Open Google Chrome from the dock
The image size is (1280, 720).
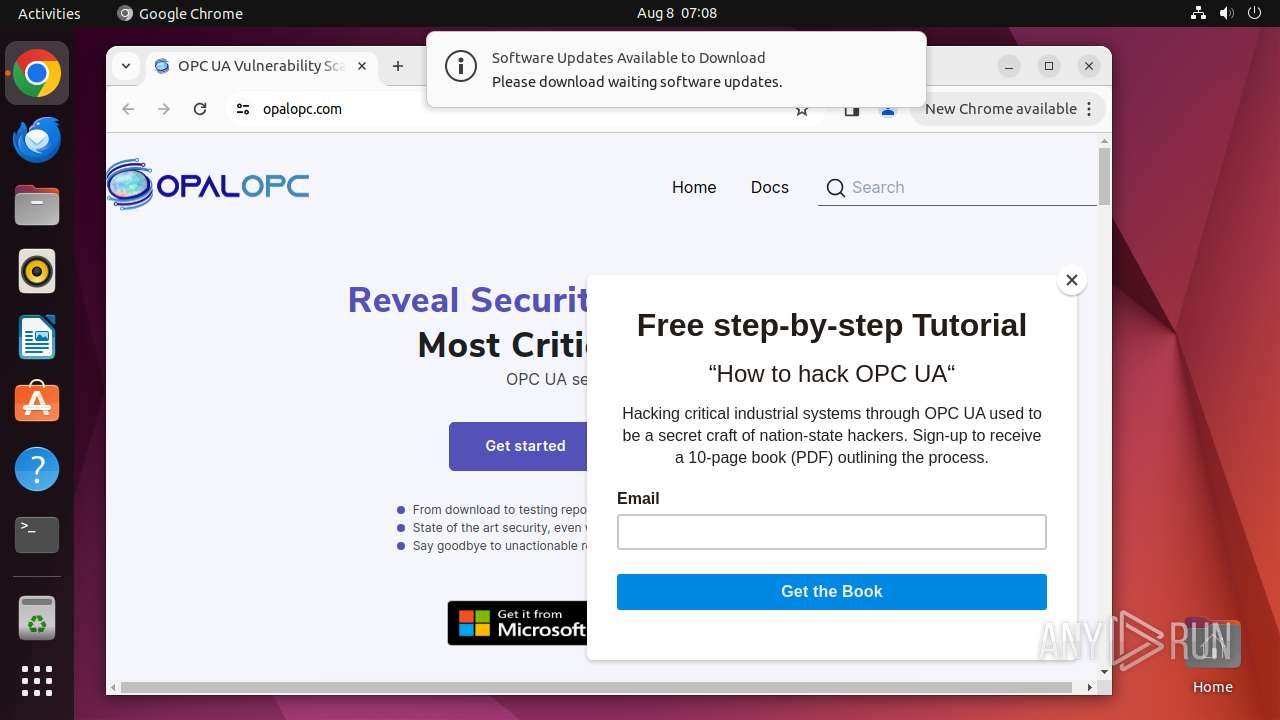point(37,74)
